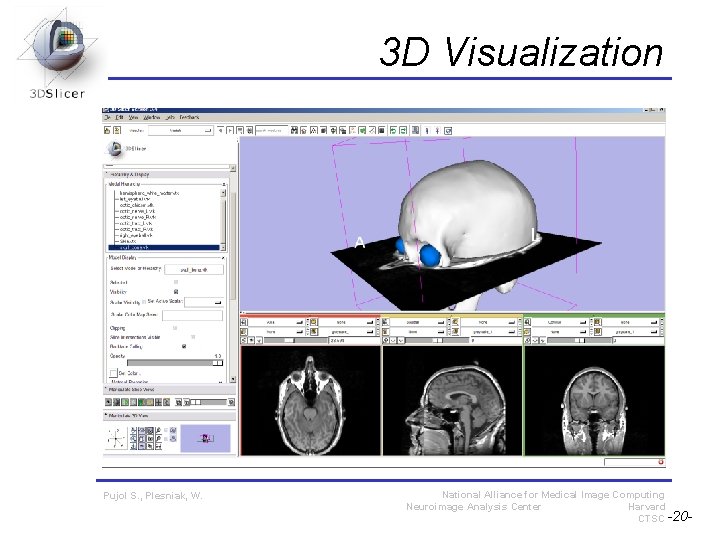
Task: Click the Opacity slider
Action: coord(175,363)
